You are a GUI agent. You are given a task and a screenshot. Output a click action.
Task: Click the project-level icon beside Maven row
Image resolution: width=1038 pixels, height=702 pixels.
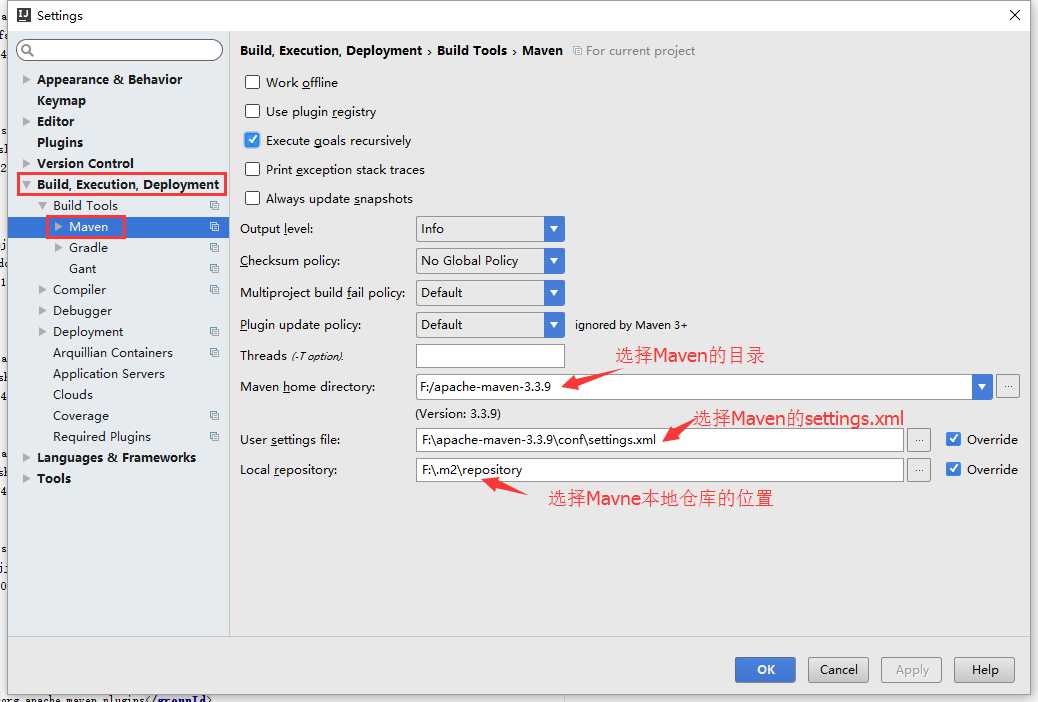tap(214, 226)
